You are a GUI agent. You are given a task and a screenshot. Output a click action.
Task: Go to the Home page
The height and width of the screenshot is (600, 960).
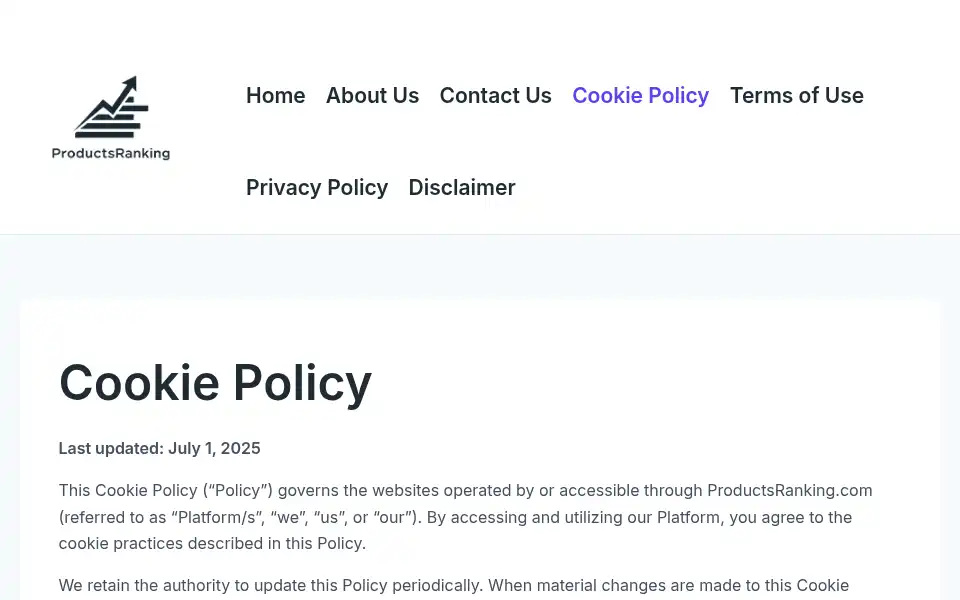(x=276, y=96)
